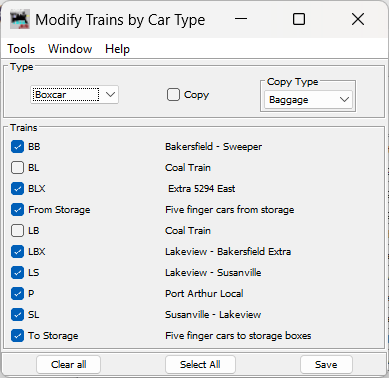The image size is (389, 378).
Task: Toggle the SL Susanville Lakeview checkbox
Action: pyautogui.click(x=17, y=315)
